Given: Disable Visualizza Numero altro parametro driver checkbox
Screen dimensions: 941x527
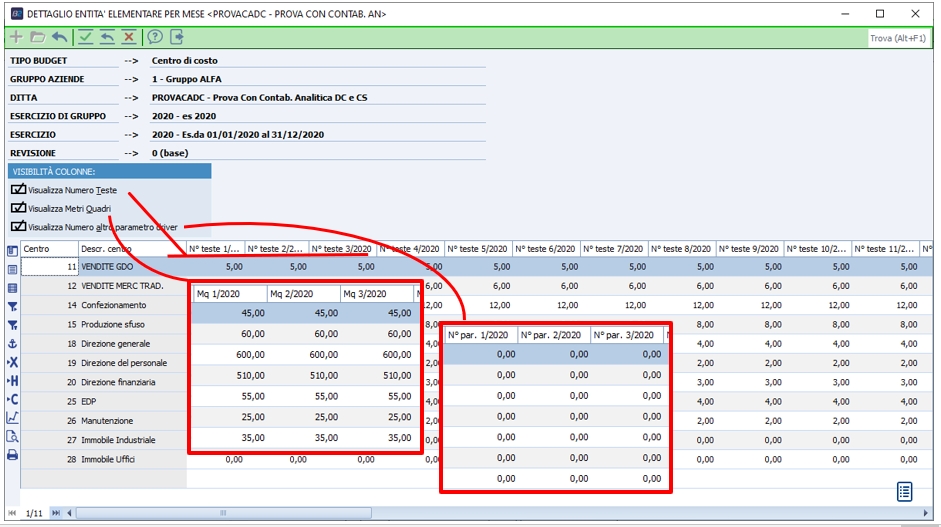Looking at the screenshot, I should pyautogui.click(x=18, y=226).
